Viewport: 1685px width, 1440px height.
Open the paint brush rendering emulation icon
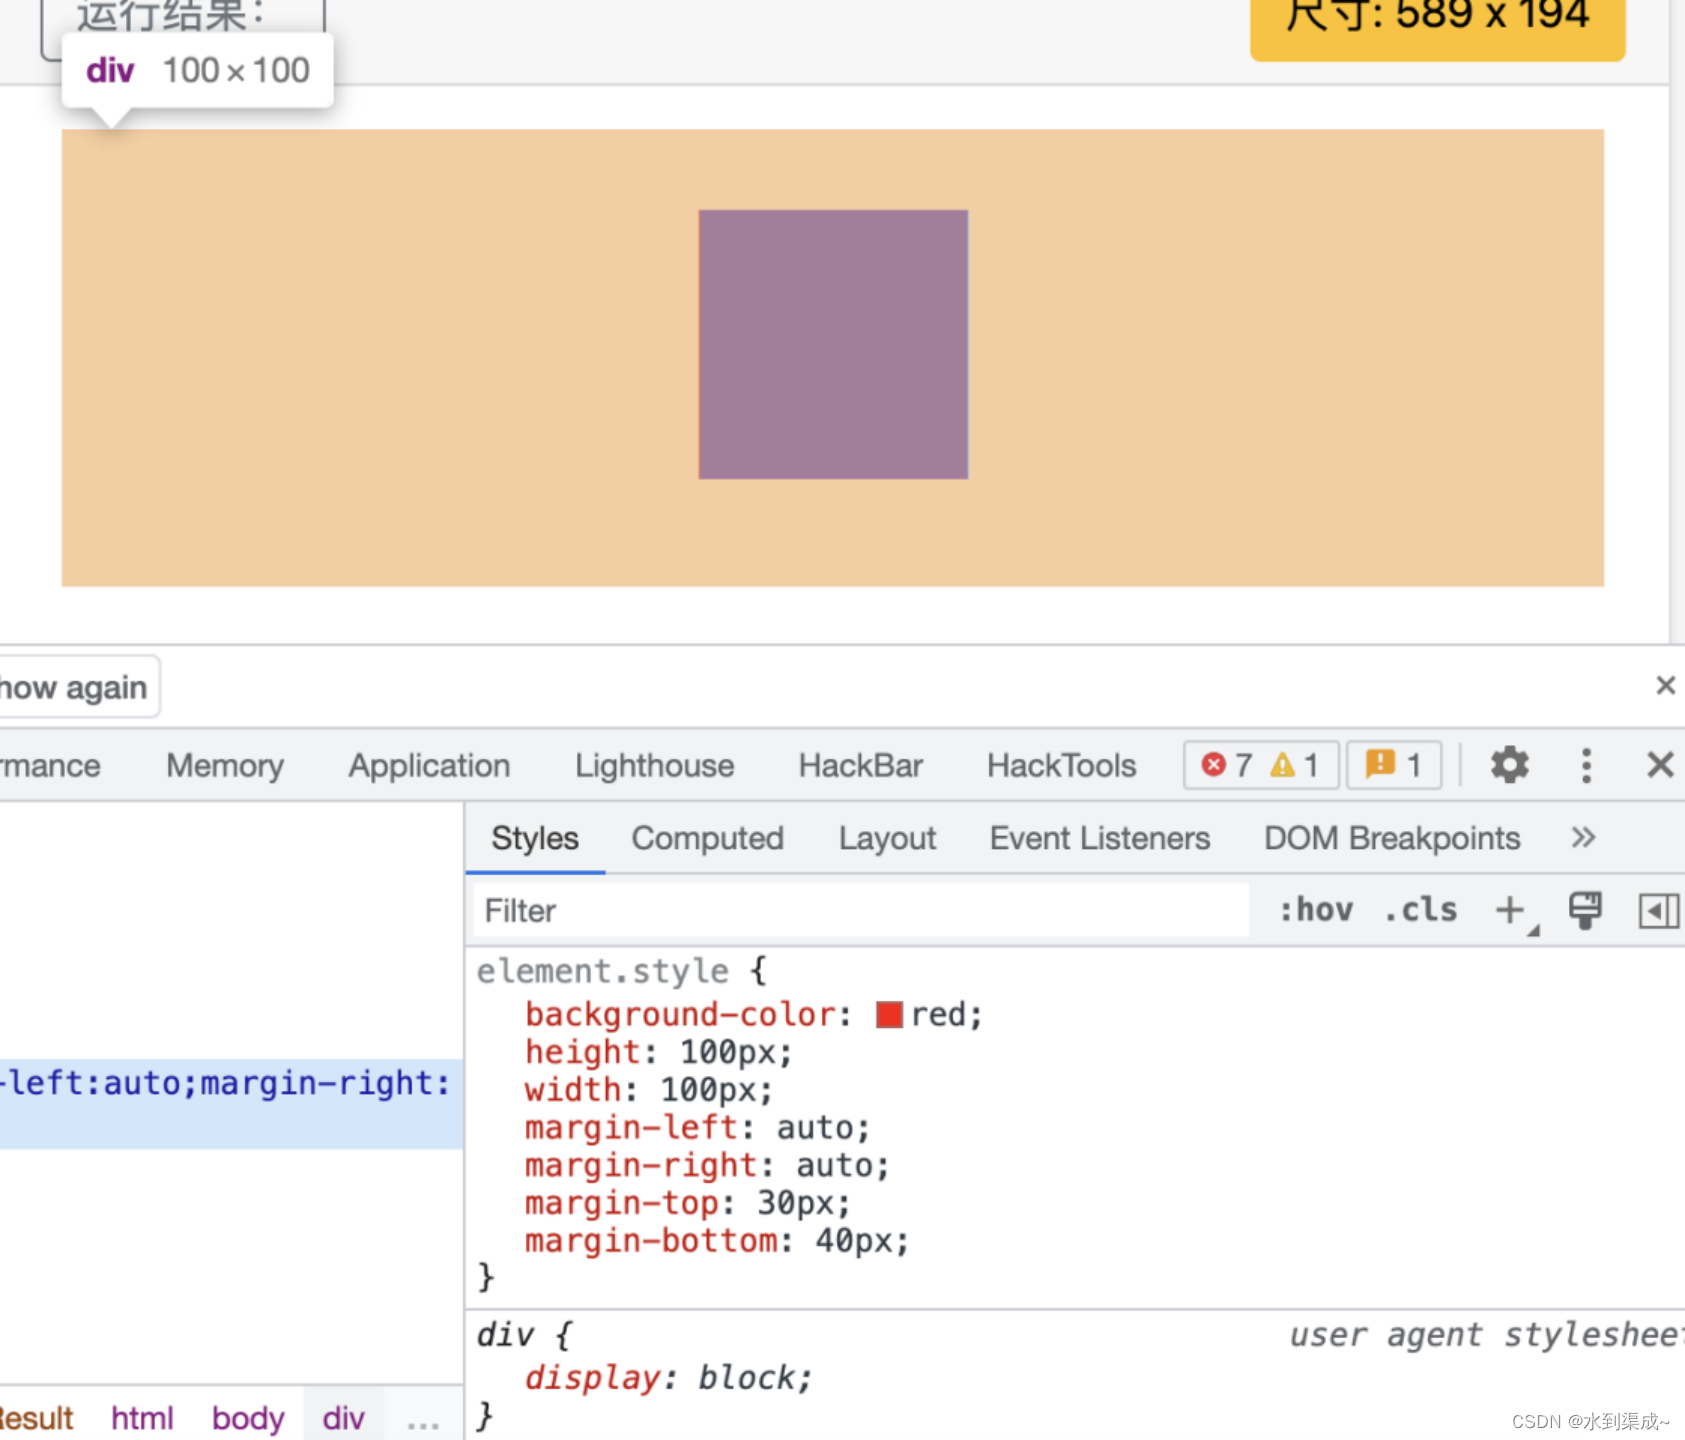[x=1585, y=911]
